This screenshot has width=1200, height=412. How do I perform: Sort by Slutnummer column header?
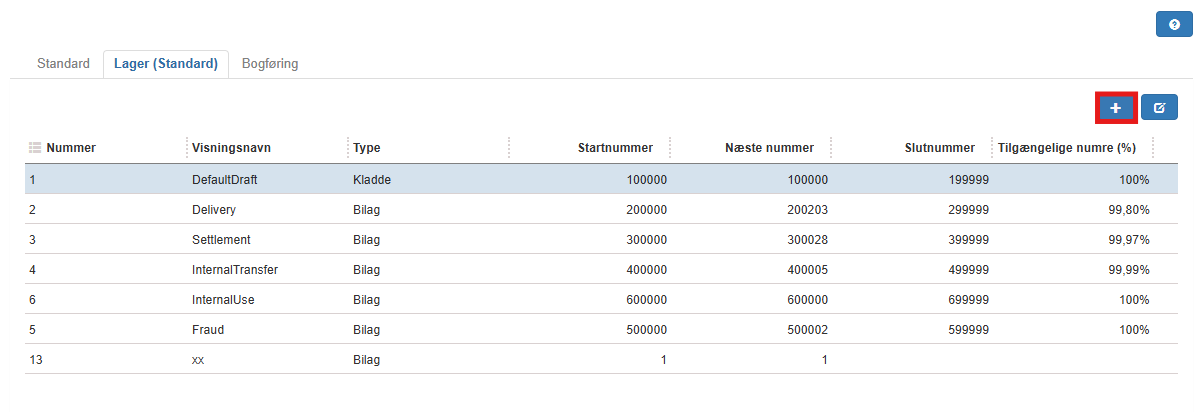point(939,148)
